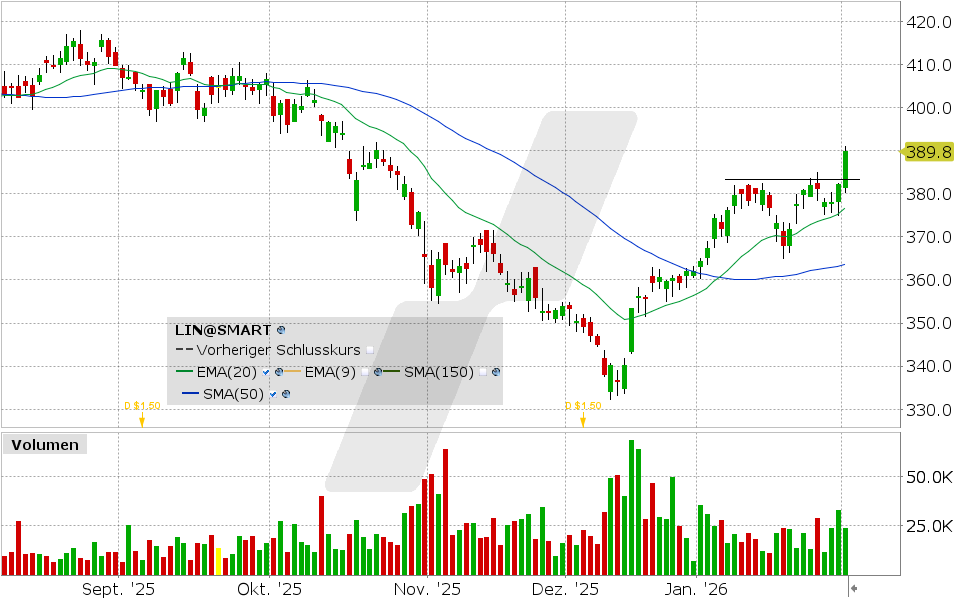Click the LIN@SMART symbol label
This screenshot has width=960, height=600.
pyautogui.click(x=222, y=329)
